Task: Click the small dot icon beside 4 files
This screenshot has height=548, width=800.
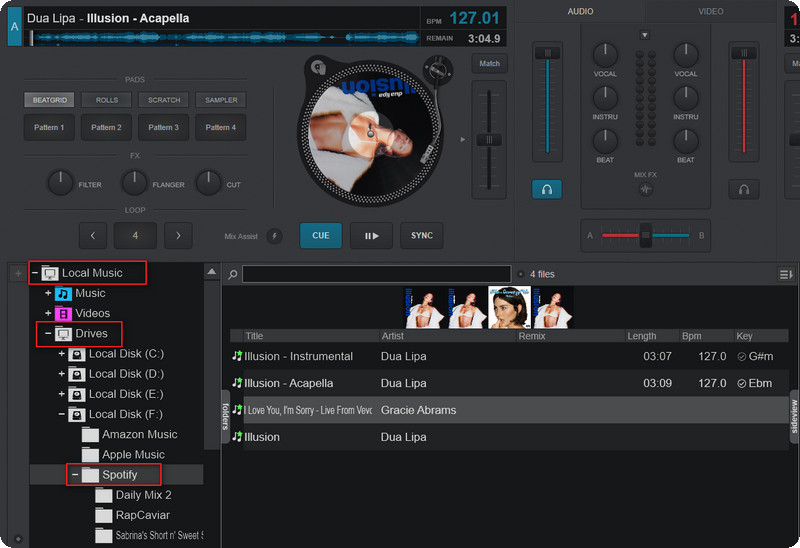Action: point(520,274)
